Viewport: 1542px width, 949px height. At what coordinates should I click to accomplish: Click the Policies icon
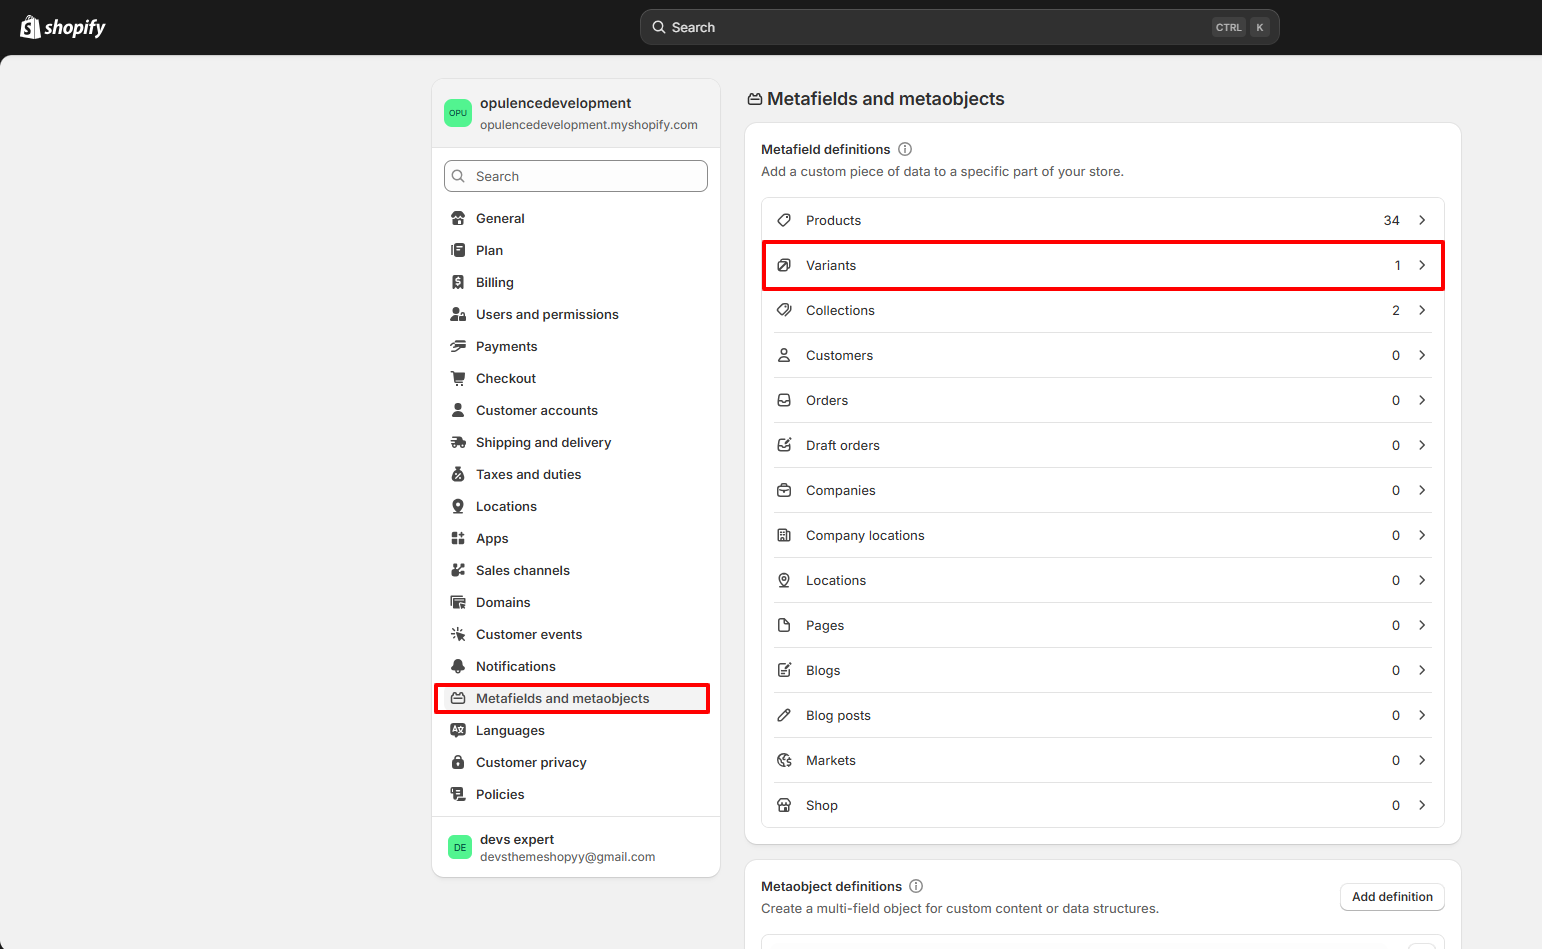click(x=458, y=794)
